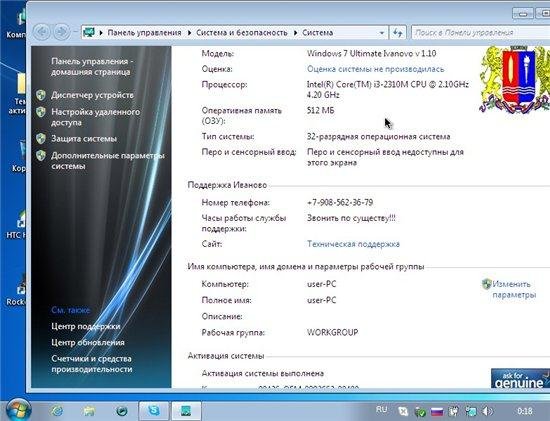Click the Skype tray icon

(x=403, y=411)
